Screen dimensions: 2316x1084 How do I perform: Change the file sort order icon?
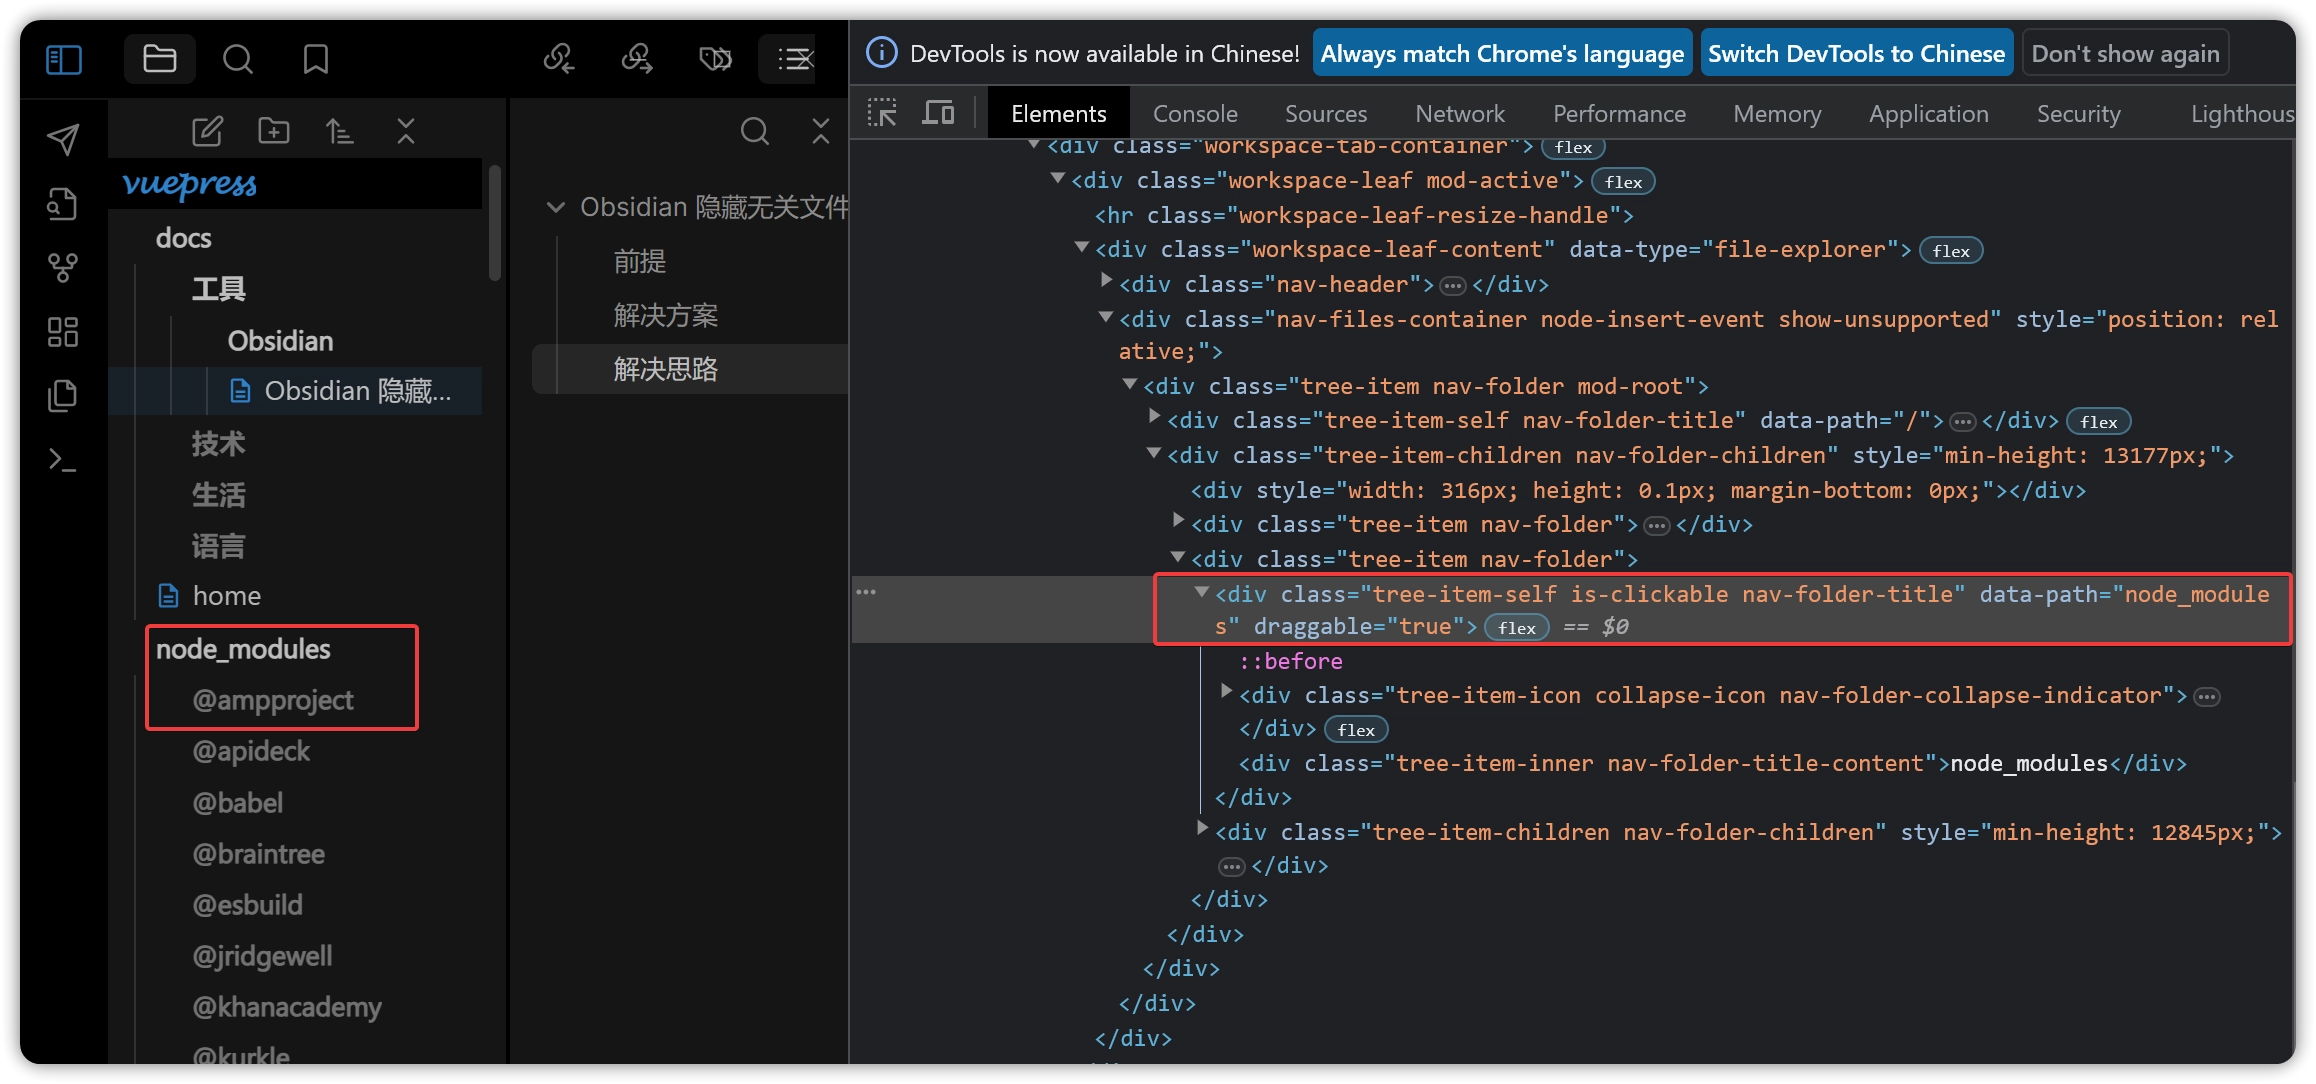[x=339, y=131]
